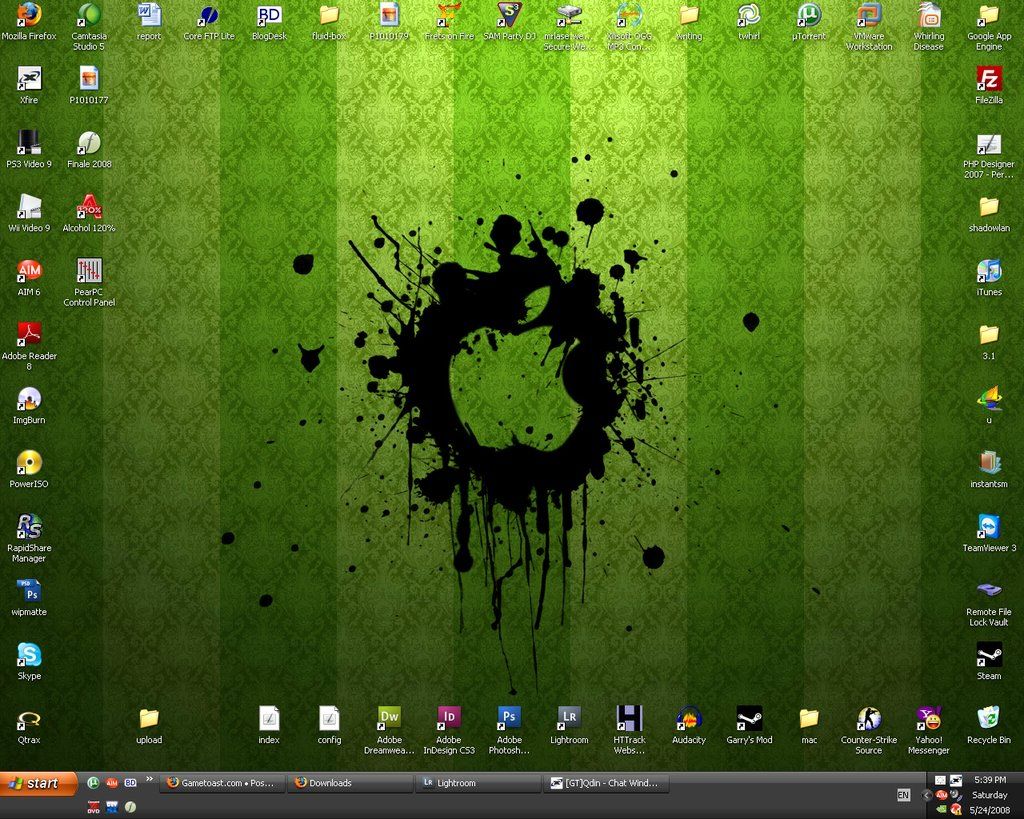Select the Google App Engine folder
Image resolution: width=1024 pixels, height=819 pixels.
coord(989,26)
